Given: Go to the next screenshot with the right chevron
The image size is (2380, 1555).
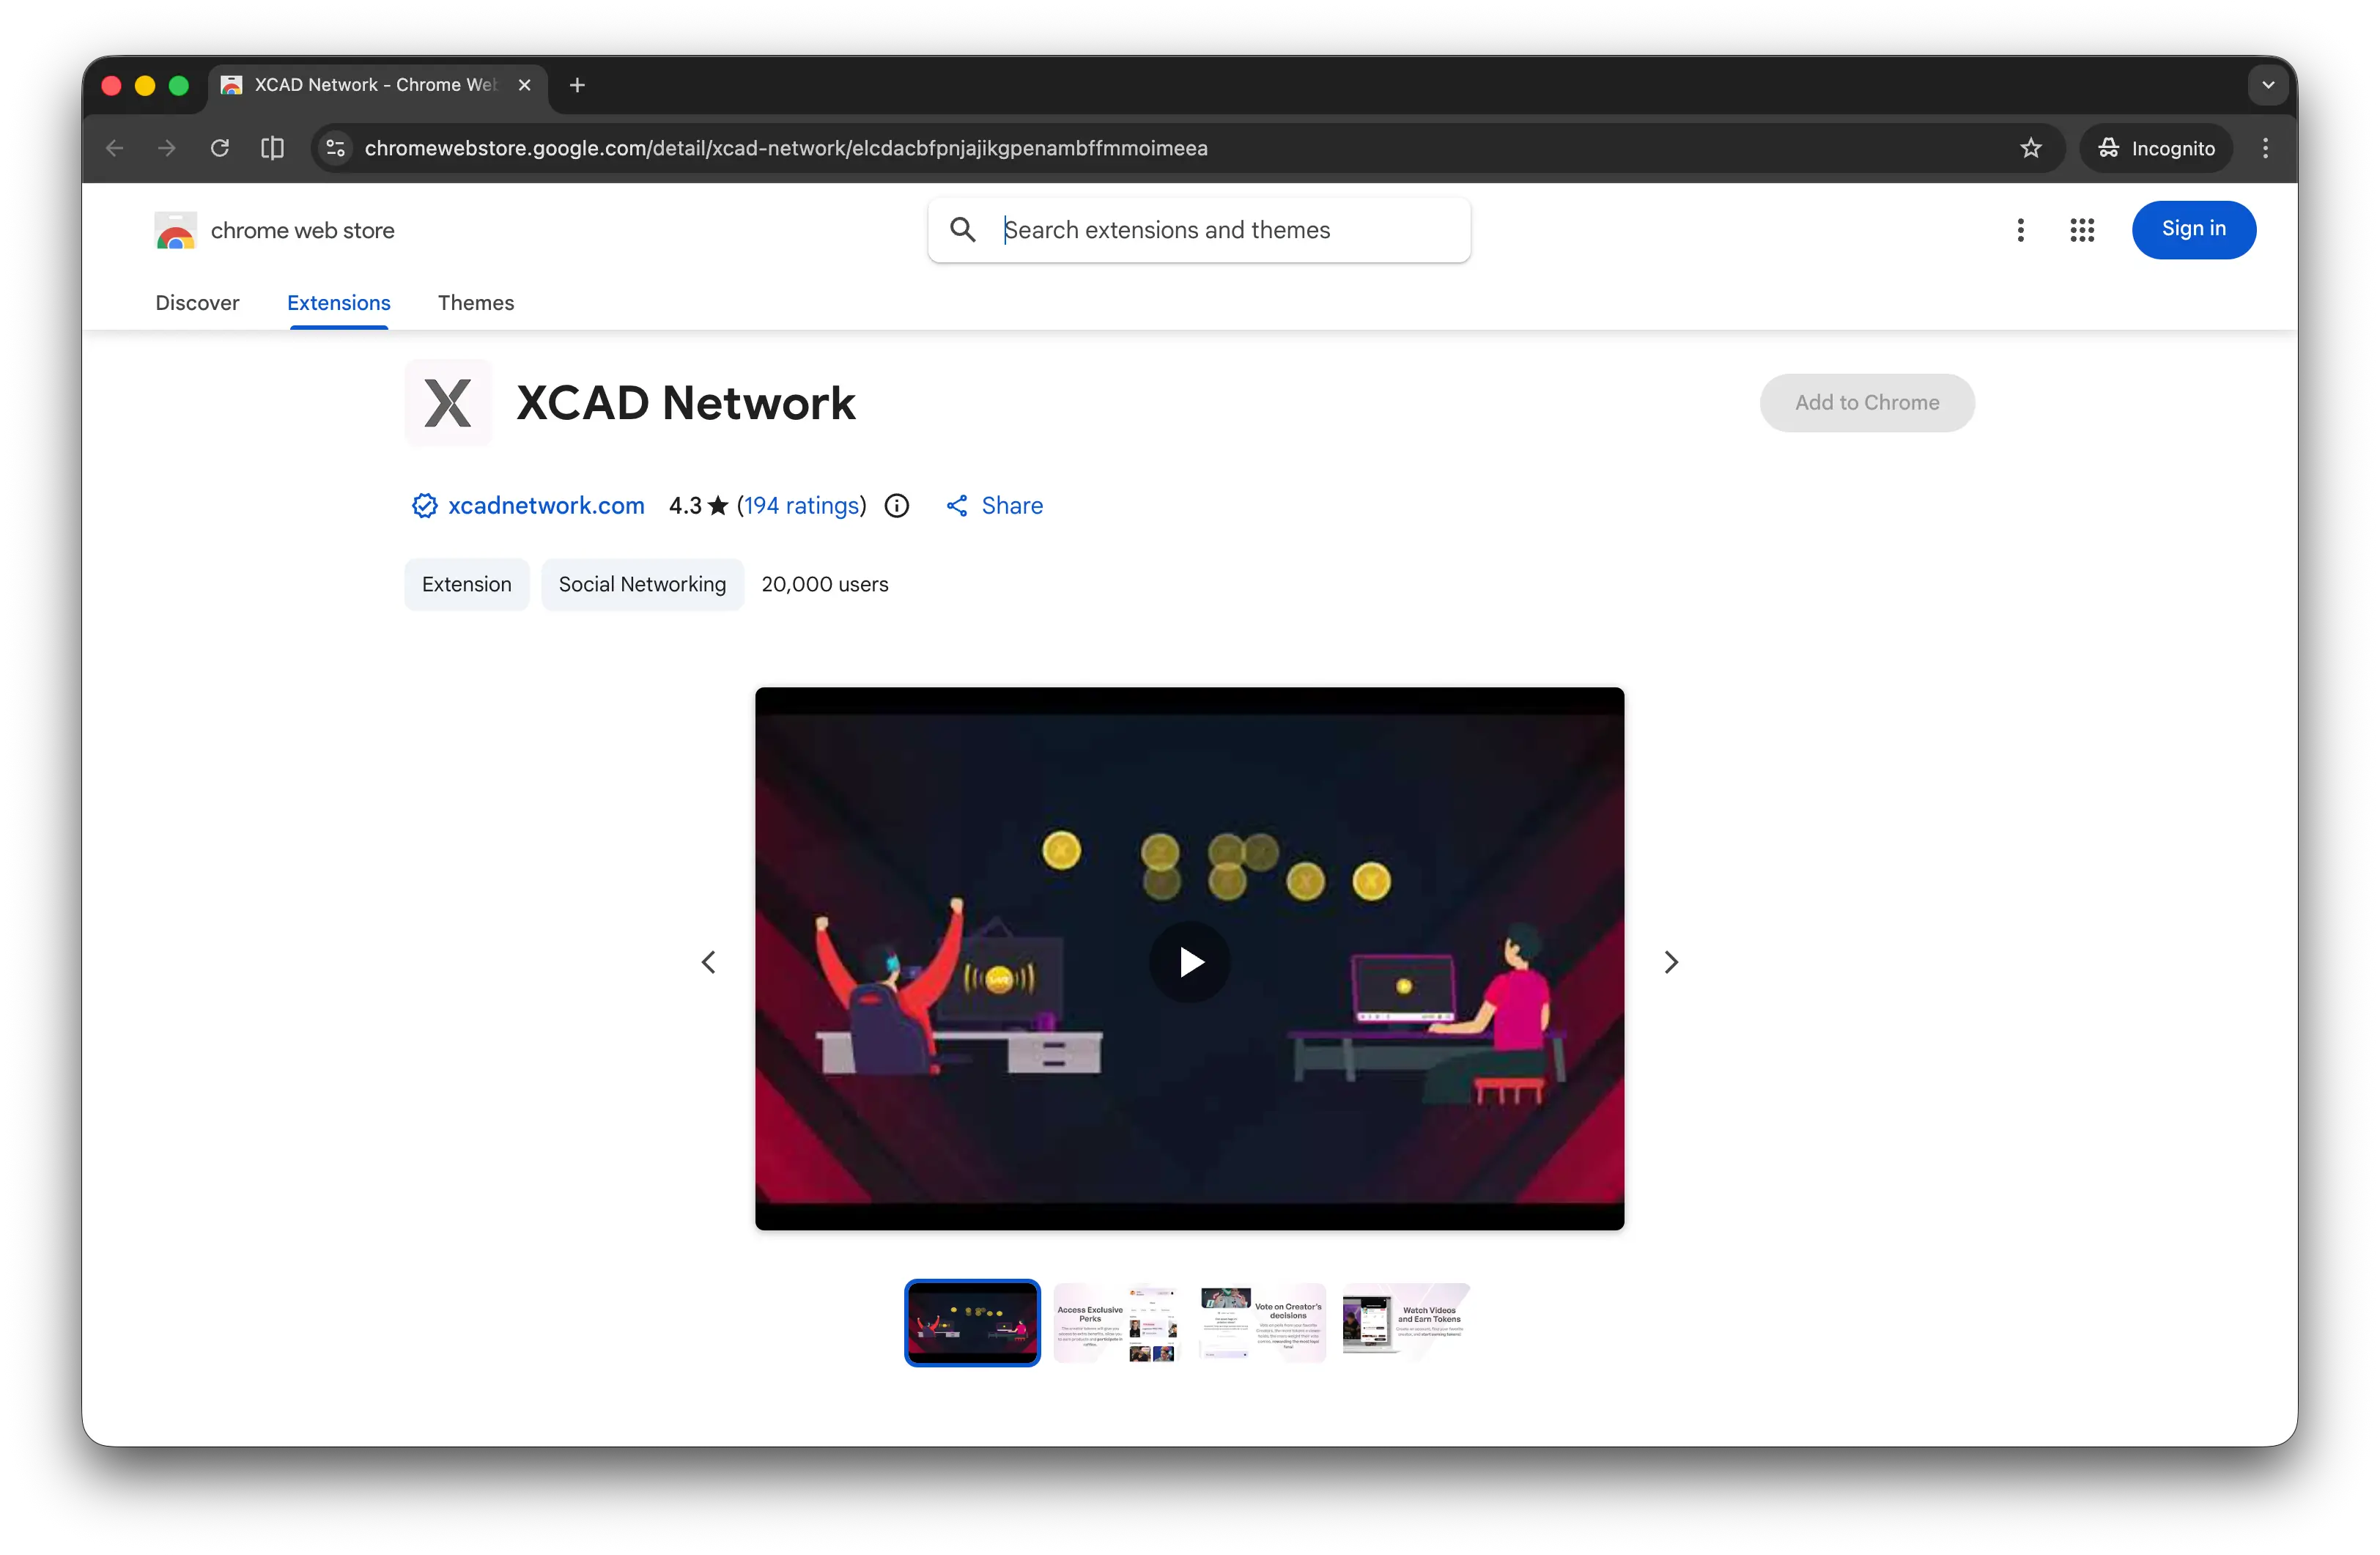Looking at the screenshot, I should tap(1670, 962).
